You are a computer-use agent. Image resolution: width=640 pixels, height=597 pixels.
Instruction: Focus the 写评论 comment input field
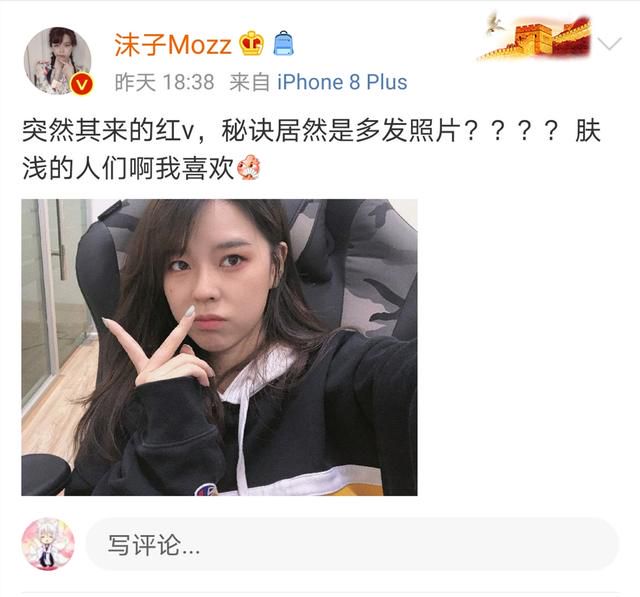click(x=352, y=544)
